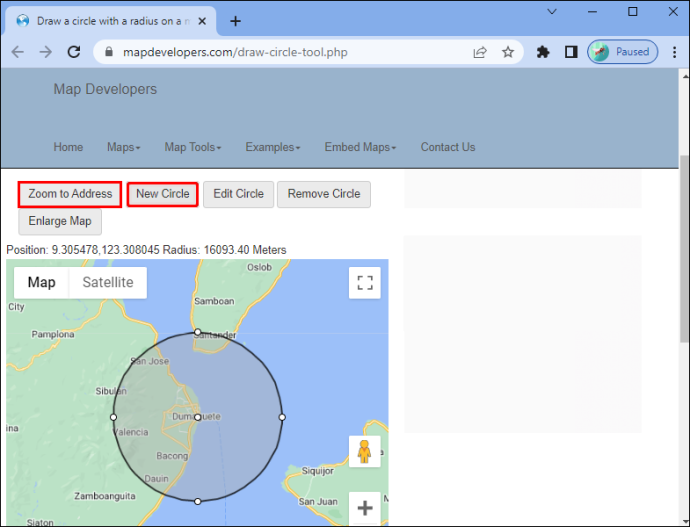This screenshot has width=690, height=527.
Task: Click the Pamplona label on the map
Action: [x=53, y=334]
